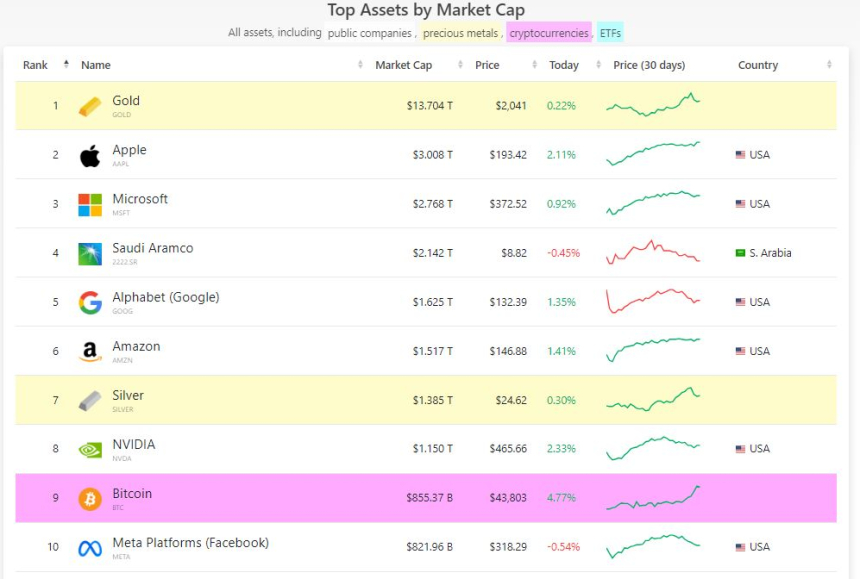
Task: Click the Alphabet Google logo icon
Action: click(x=90, y=302)
